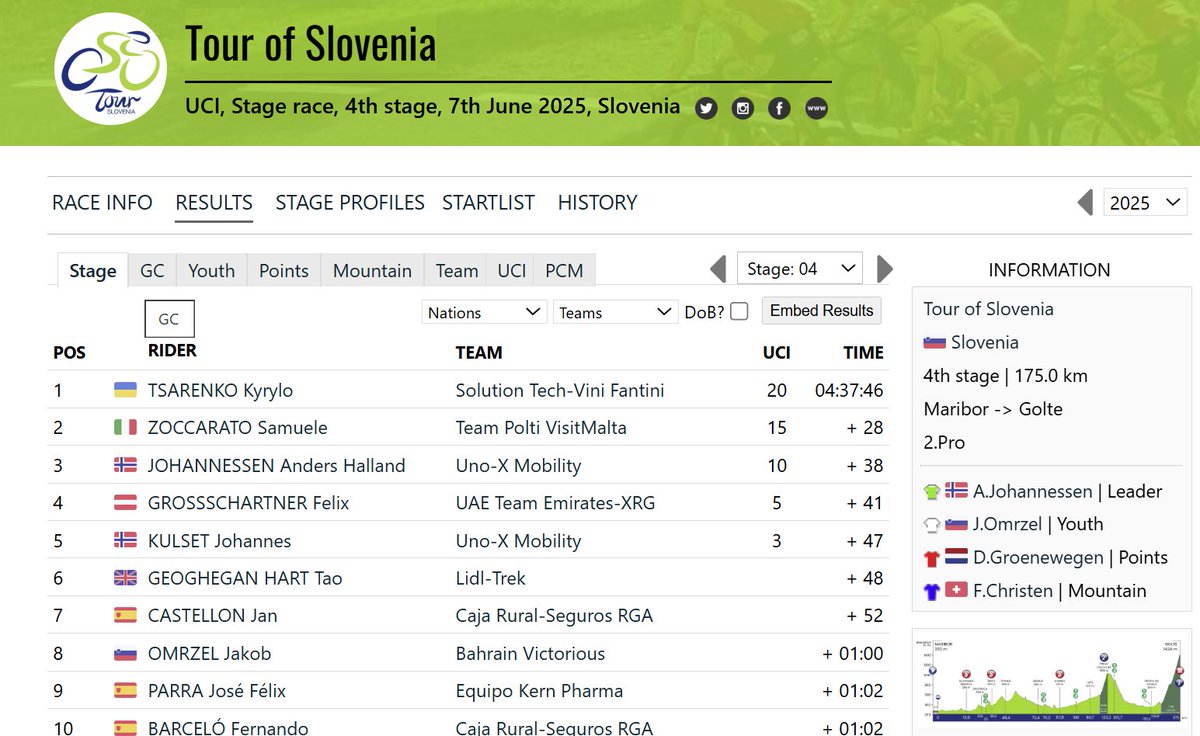
Task: Open team Bahrain Victorious
Action: click(531, 653)
